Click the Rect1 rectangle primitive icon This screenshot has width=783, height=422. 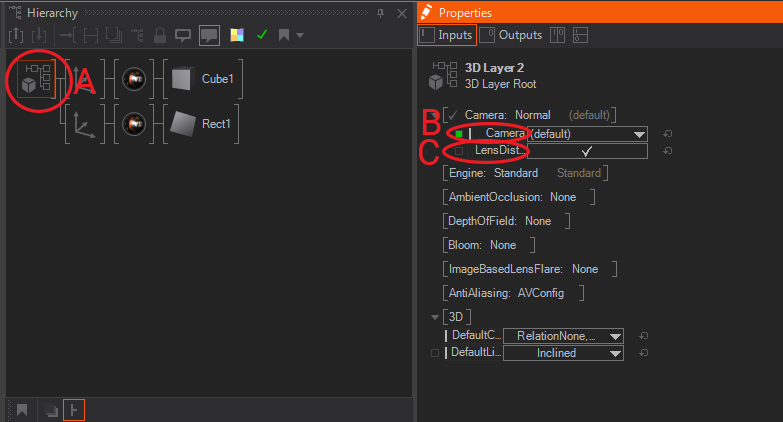[x=181, y=124]
